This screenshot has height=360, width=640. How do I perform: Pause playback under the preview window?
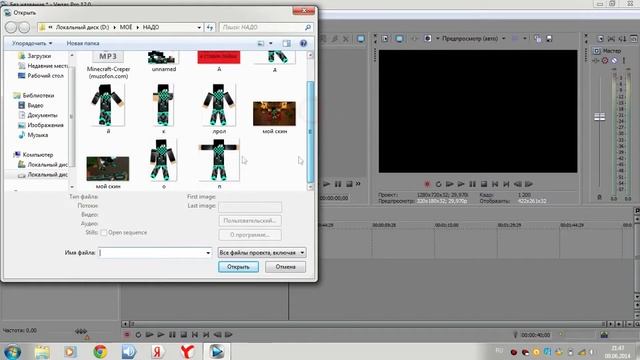472,184
